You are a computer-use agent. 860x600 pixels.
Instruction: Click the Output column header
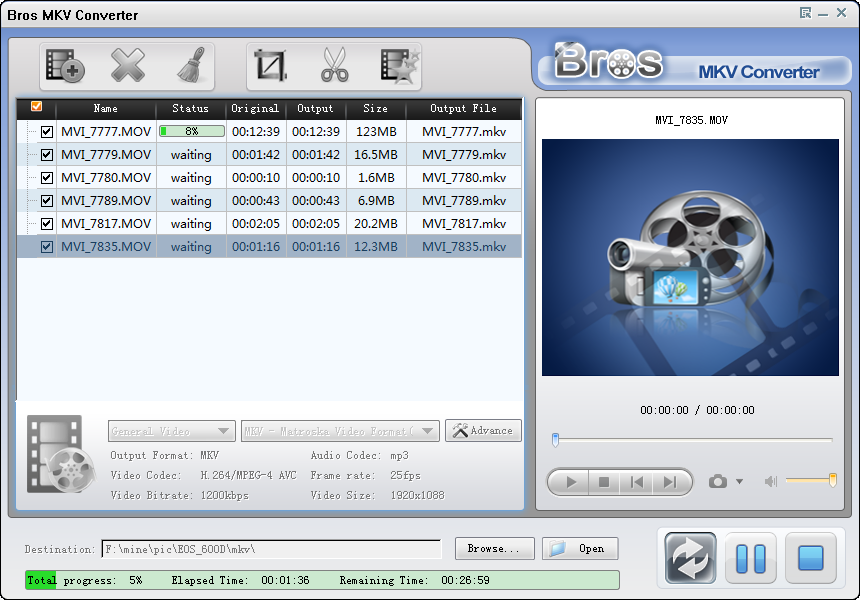coord(315,109)
